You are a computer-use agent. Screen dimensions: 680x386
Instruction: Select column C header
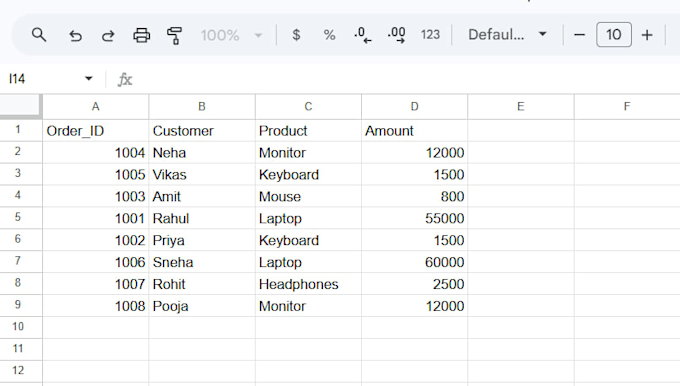(308, 107)
